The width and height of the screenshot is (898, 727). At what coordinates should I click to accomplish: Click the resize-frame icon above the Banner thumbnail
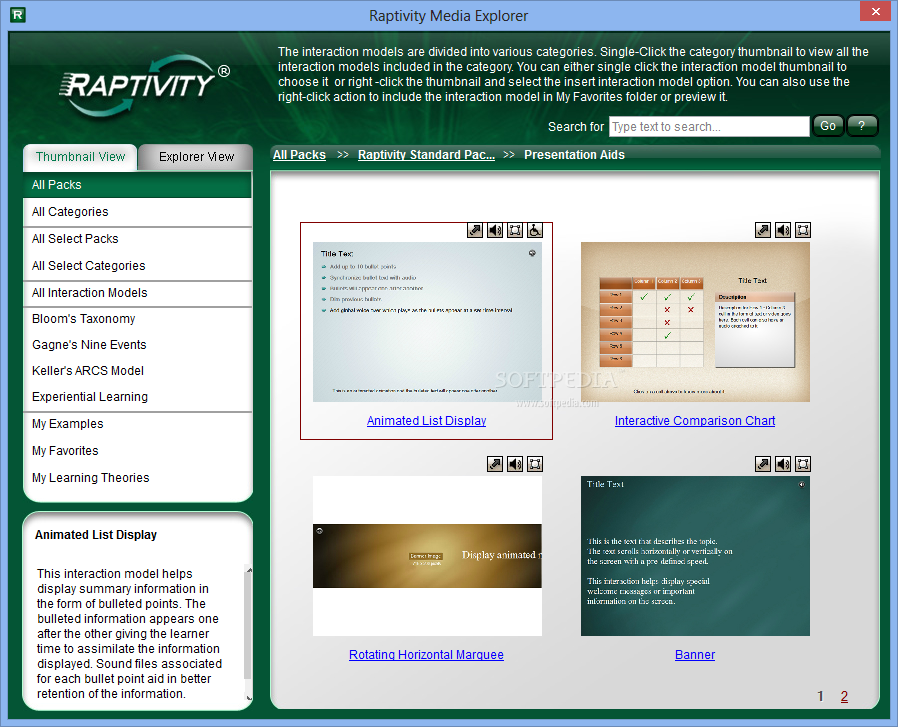803,464
